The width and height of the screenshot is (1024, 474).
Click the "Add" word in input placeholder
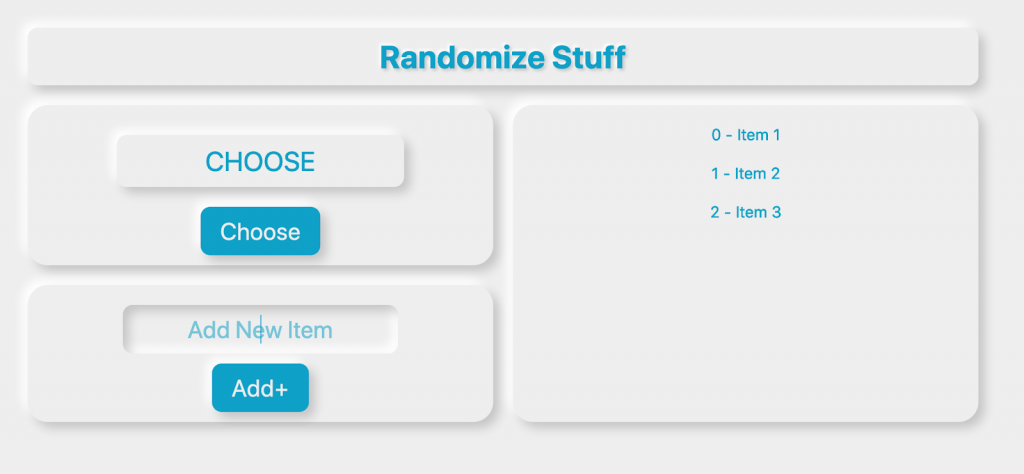coord(208,330)
